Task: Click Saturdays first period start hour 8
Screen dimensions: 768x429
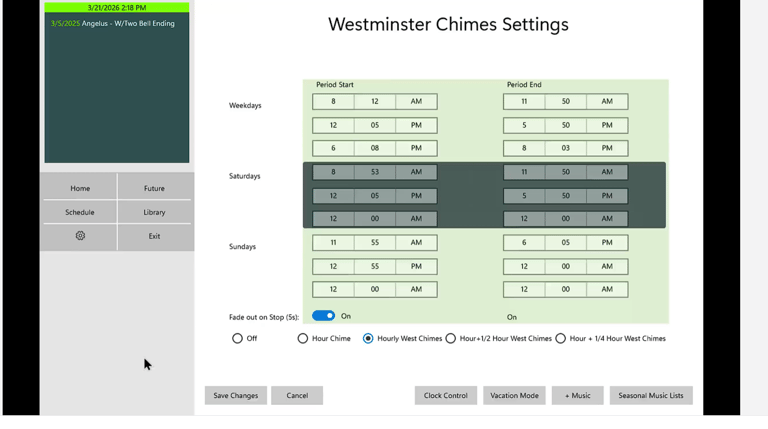Action: (333, 172)
